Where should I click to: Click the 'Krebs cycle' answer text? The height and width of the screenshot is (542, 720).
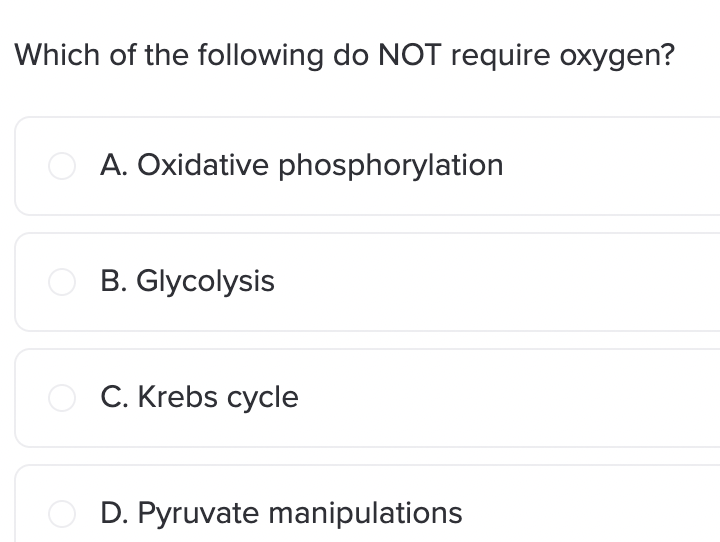tap(218, 397)
